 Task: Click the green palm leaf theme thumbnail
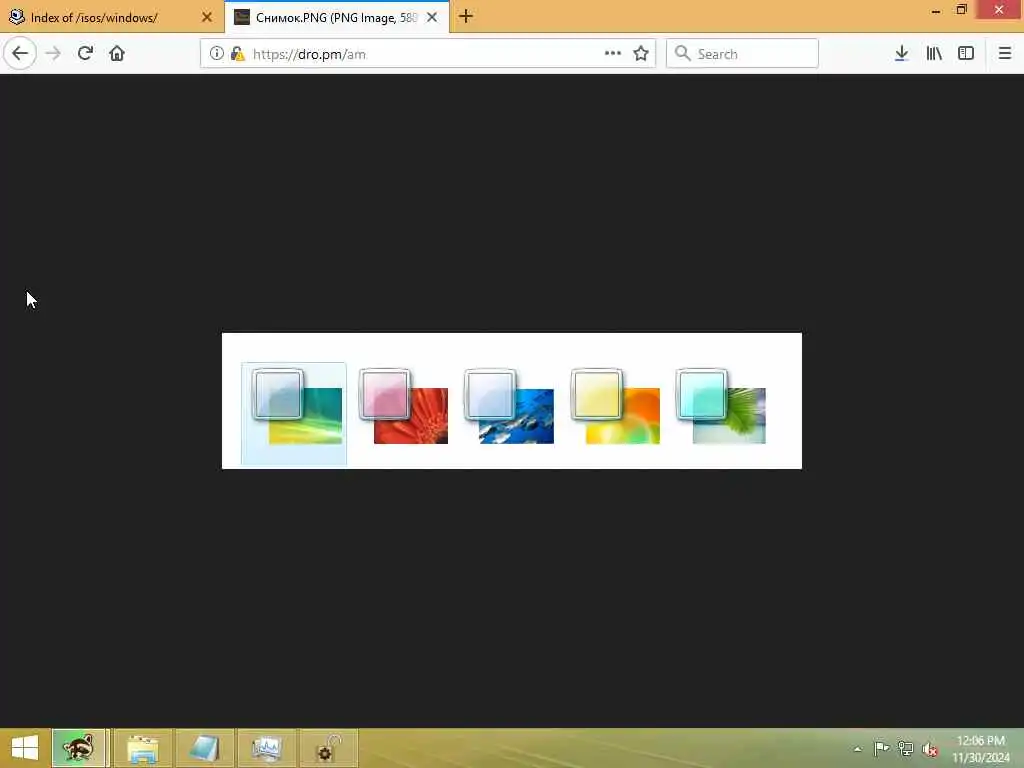[x=720, y=406]
